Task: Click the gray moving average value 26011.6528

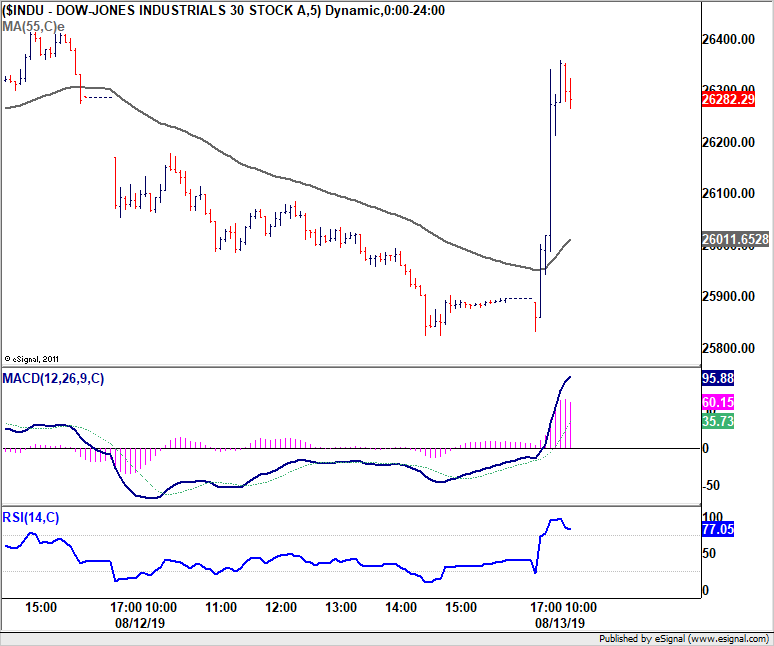Action: coord(735,239)
